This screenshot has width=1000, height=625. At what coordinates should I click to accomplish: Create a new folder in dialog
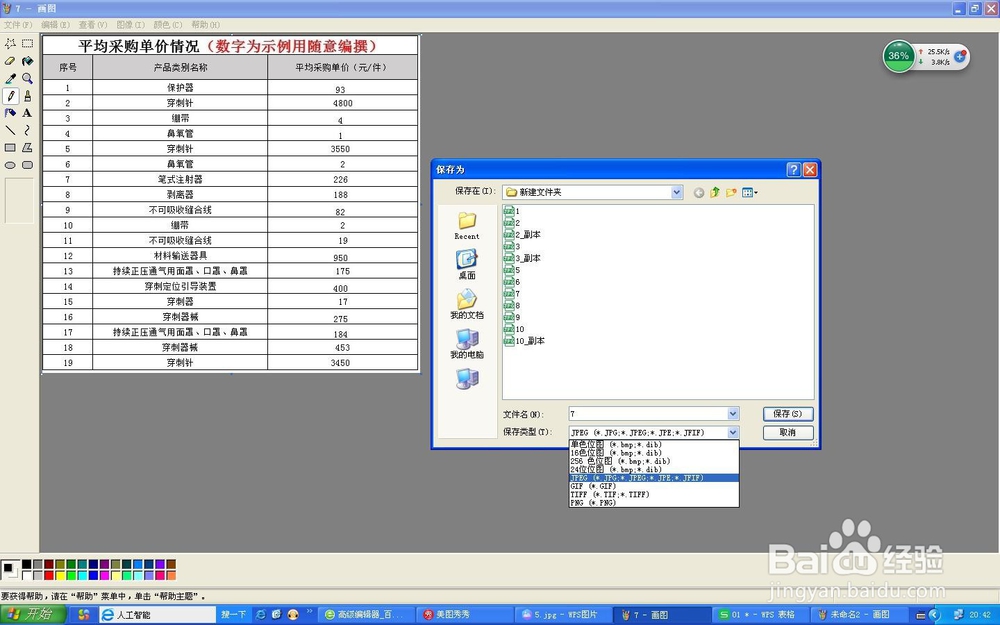point(731,192)
